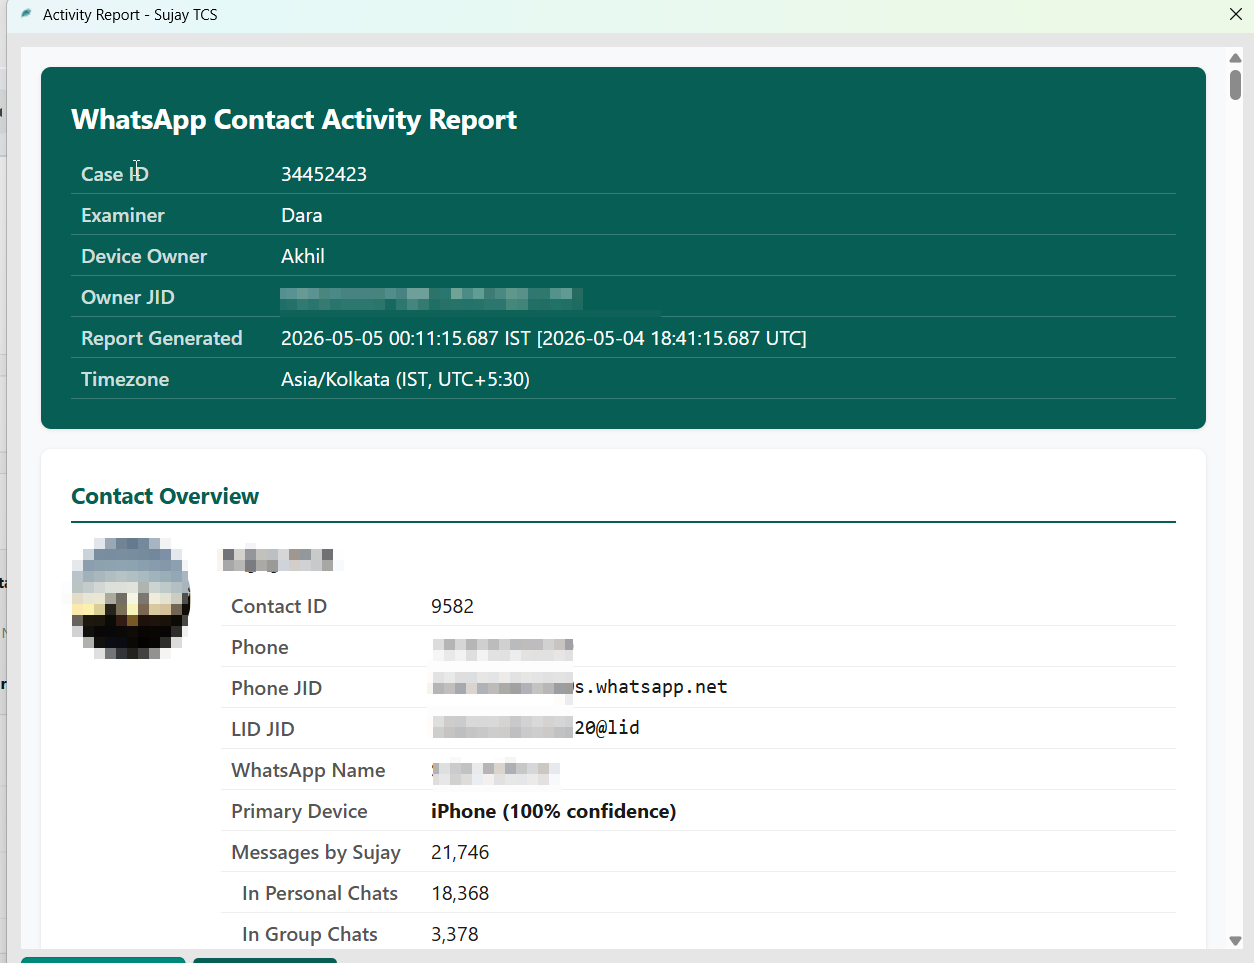
Task: Select 'iPhone (100% confidence)' value
Action: [553, 811]
